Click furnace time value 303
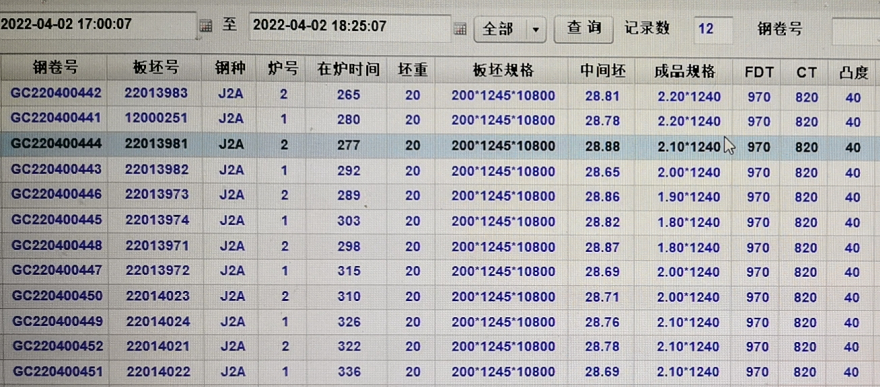The height and width of the screenshot is (387, 880). [349, 221]
